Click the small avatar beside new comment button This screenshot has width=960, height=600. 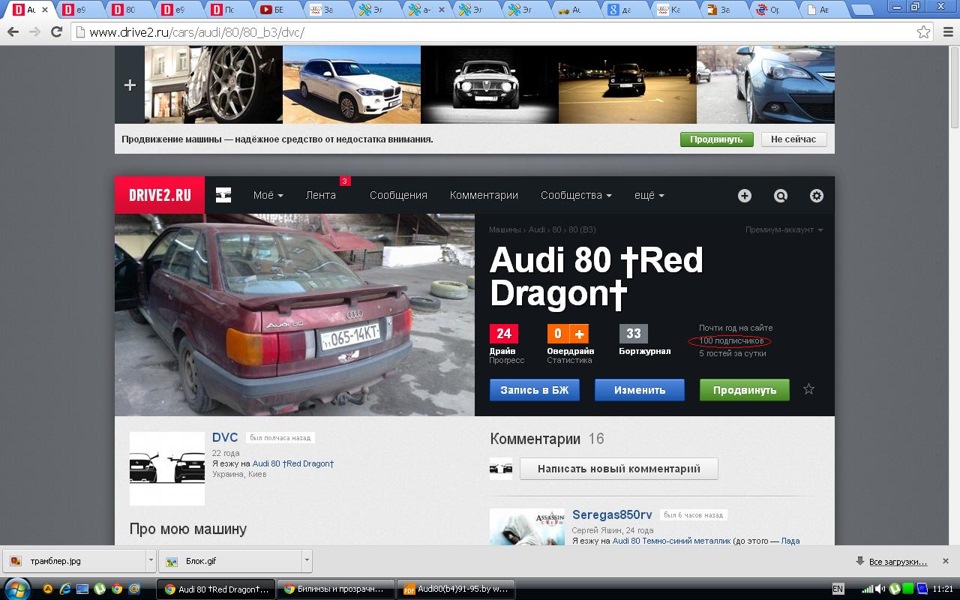coord(501,469)
